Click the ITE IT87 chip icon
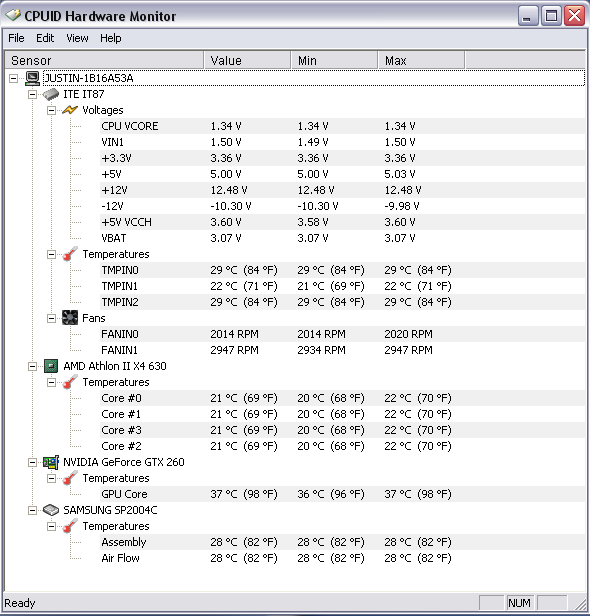Screen dimensions: 590x616 51,94
